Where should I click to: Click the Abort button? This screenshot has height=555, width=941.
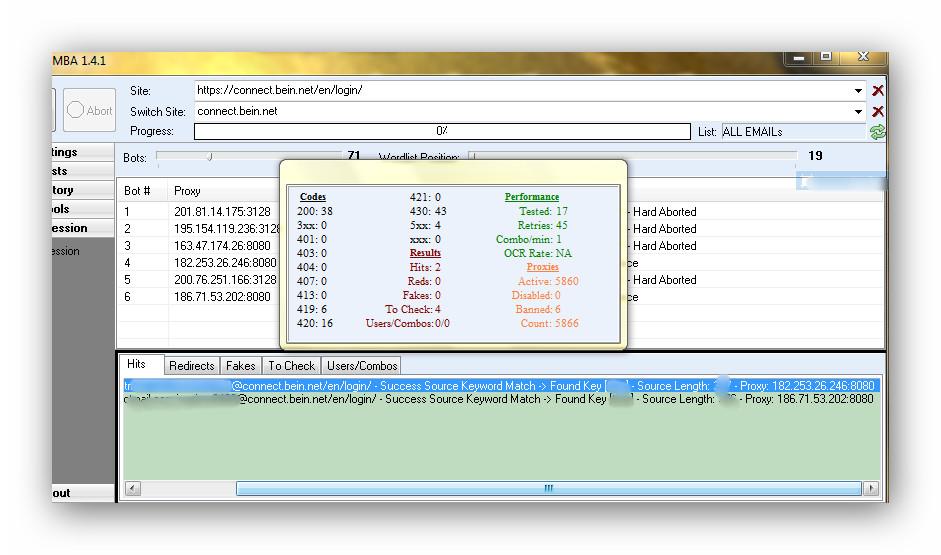point(89,110)
